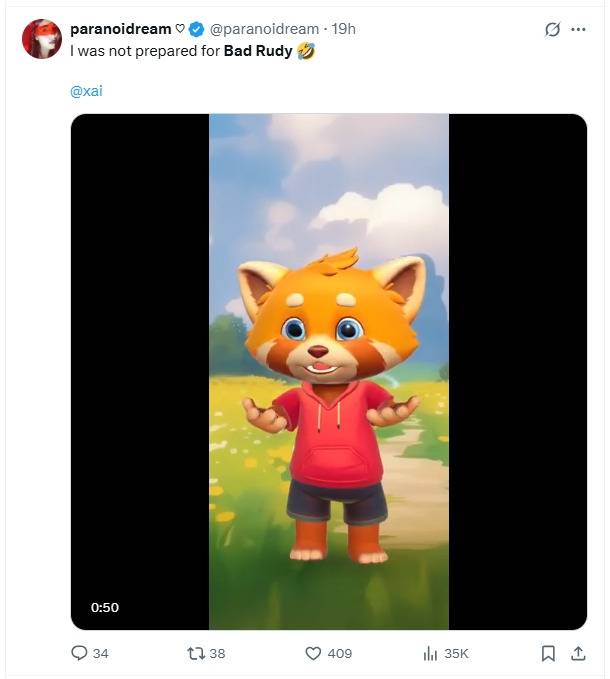Click the 34 replies count
610x679 pixels.
(100, 653)
